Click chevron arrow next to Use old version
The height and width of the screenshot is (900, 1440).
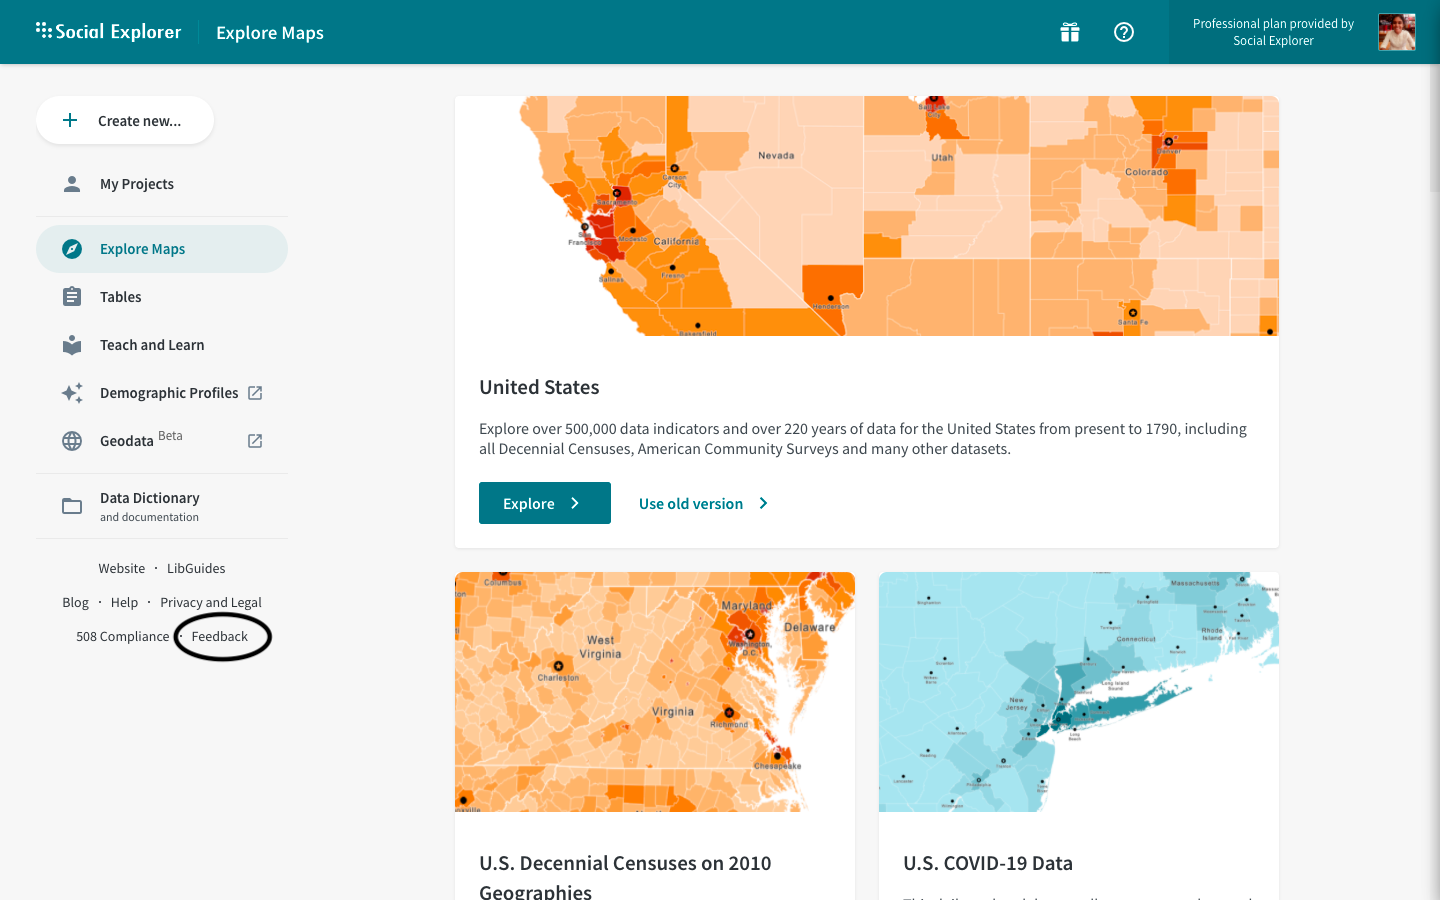[764, 503]
